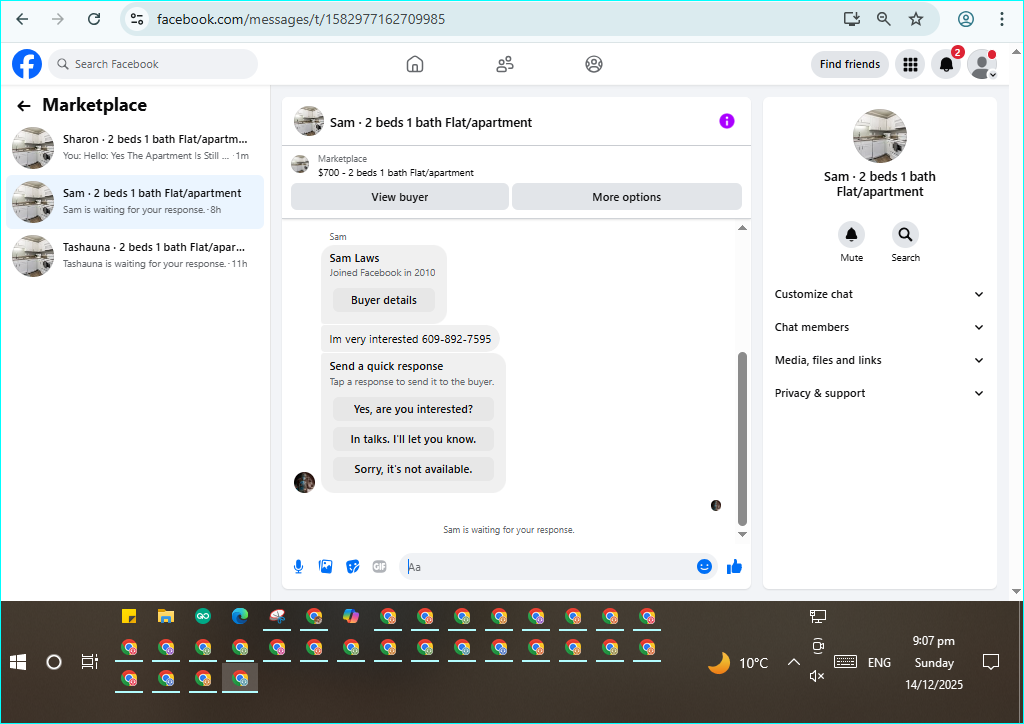Viewport: 1024px width, 724px height.
Task: Expand the Customize chat section
Action: (879, 294)
